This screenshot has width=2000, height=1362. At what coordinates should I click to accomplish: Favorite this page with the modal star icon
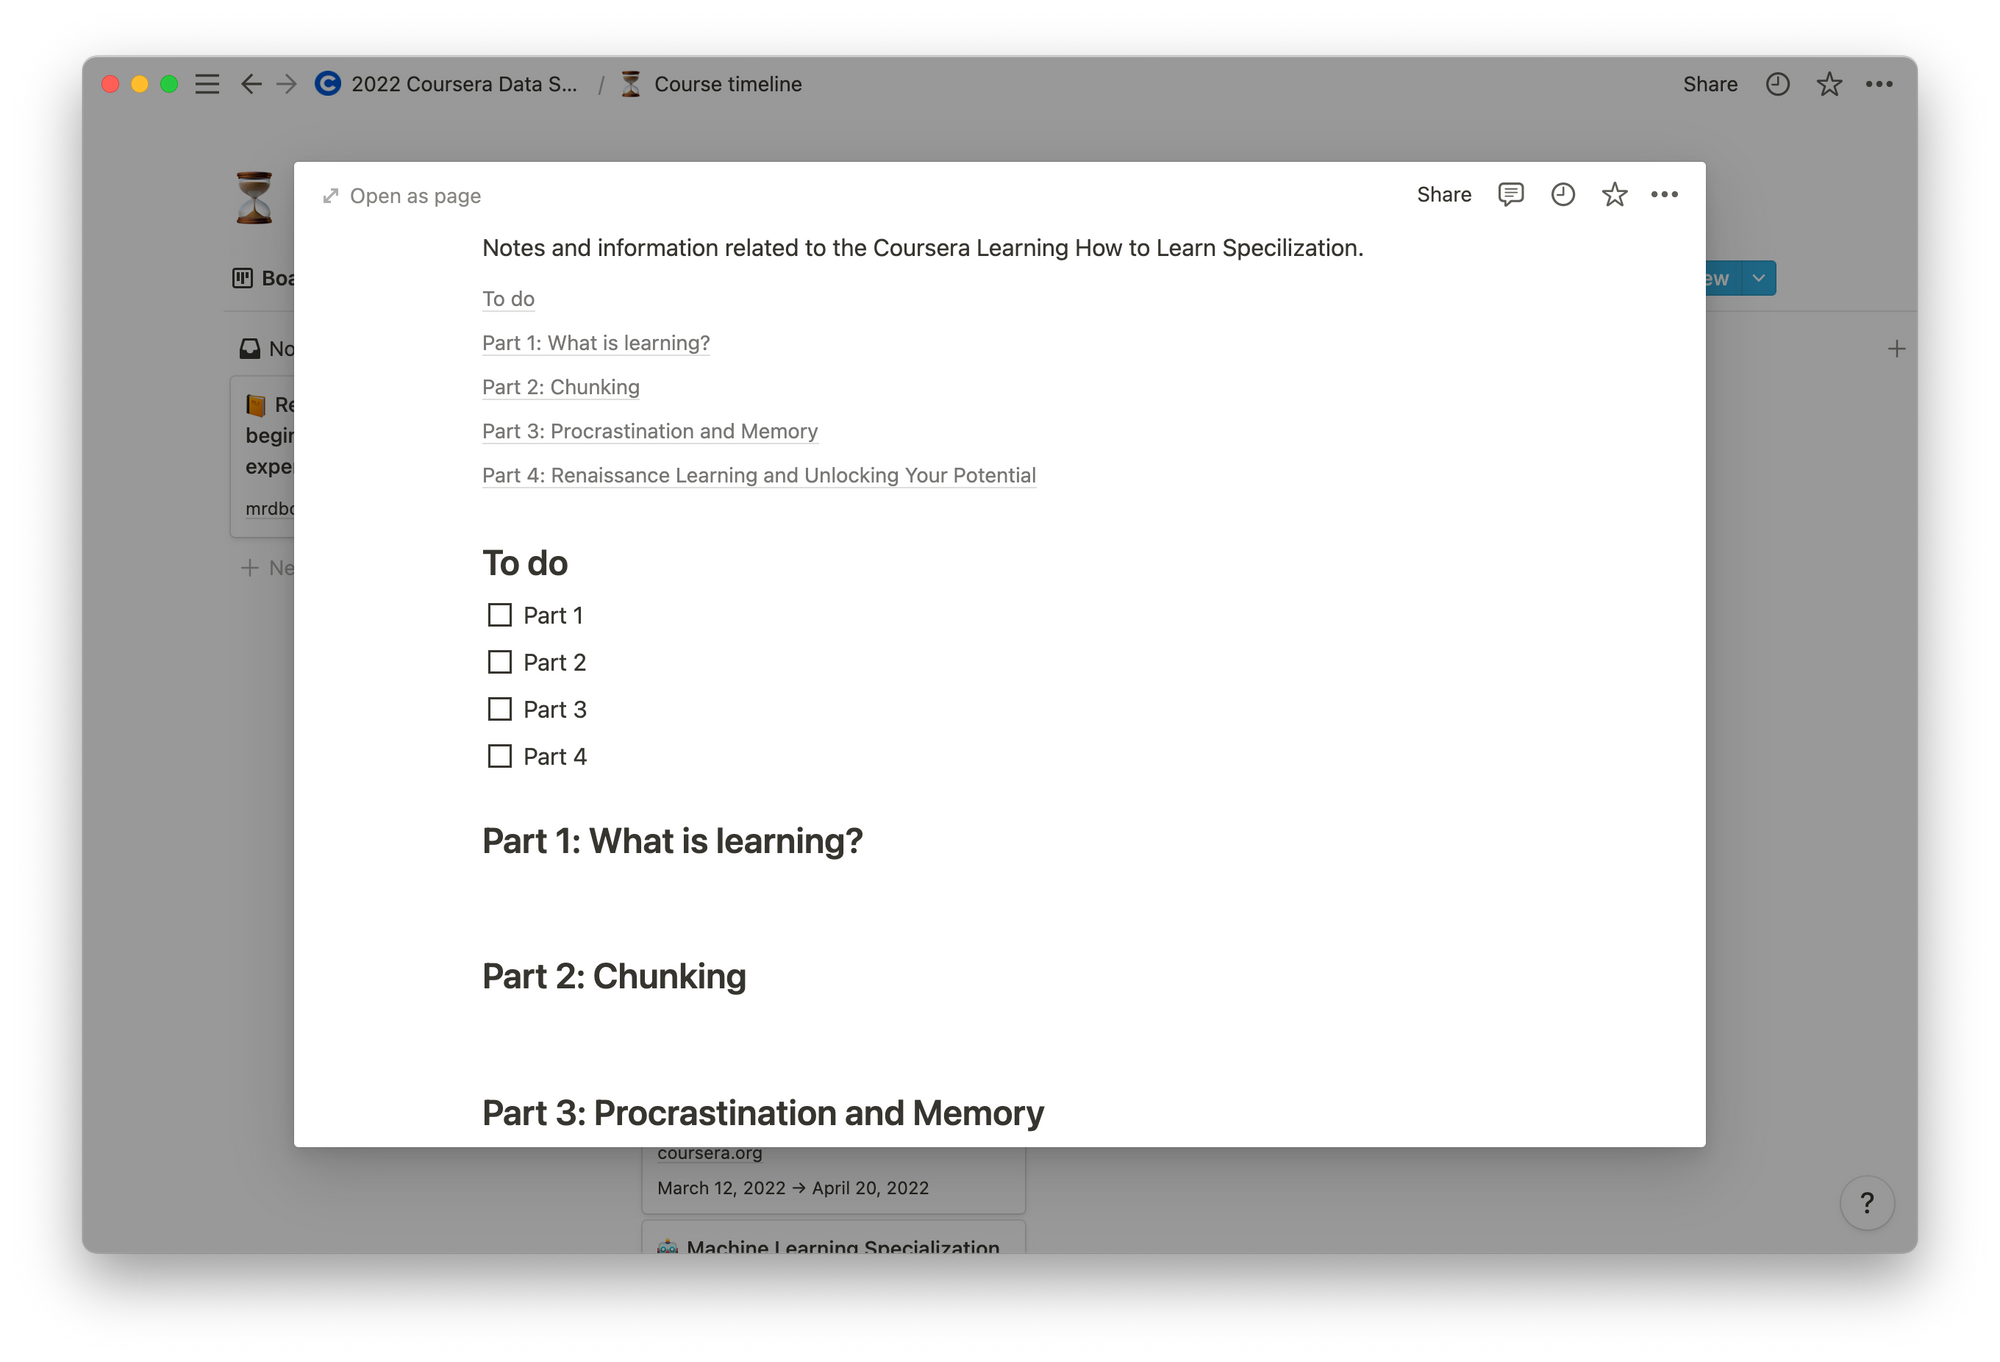click(1614, 194)
